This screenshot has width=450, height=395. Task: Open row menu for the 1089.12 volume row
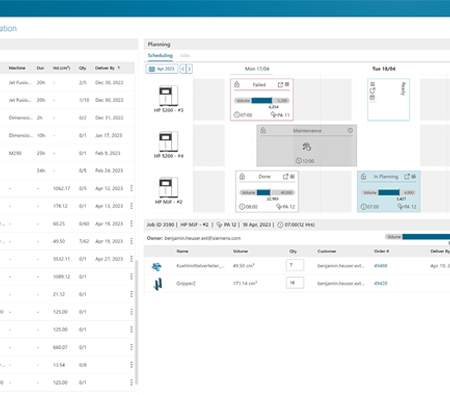click(131, 276)
